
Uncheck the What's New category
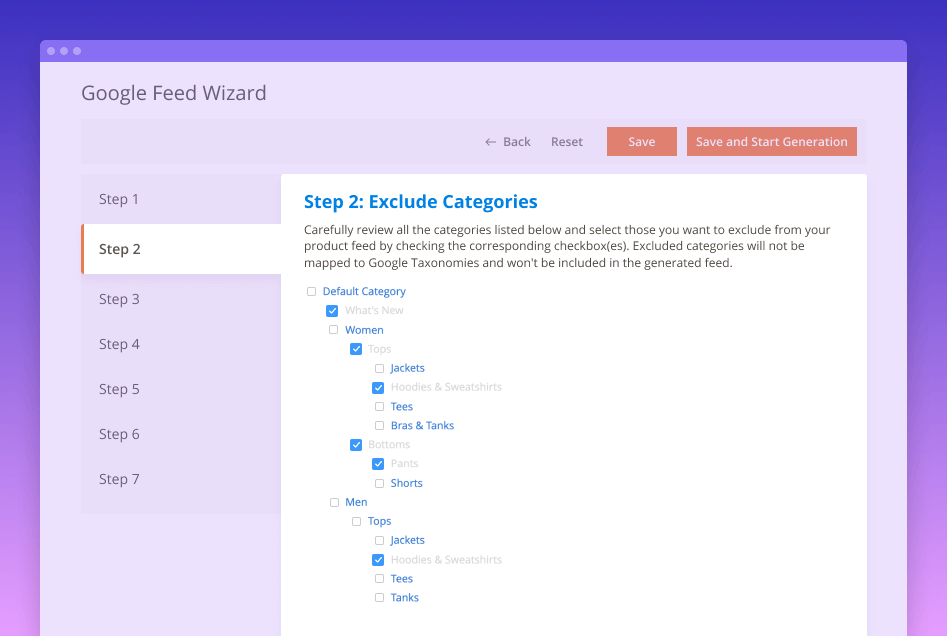332,310
